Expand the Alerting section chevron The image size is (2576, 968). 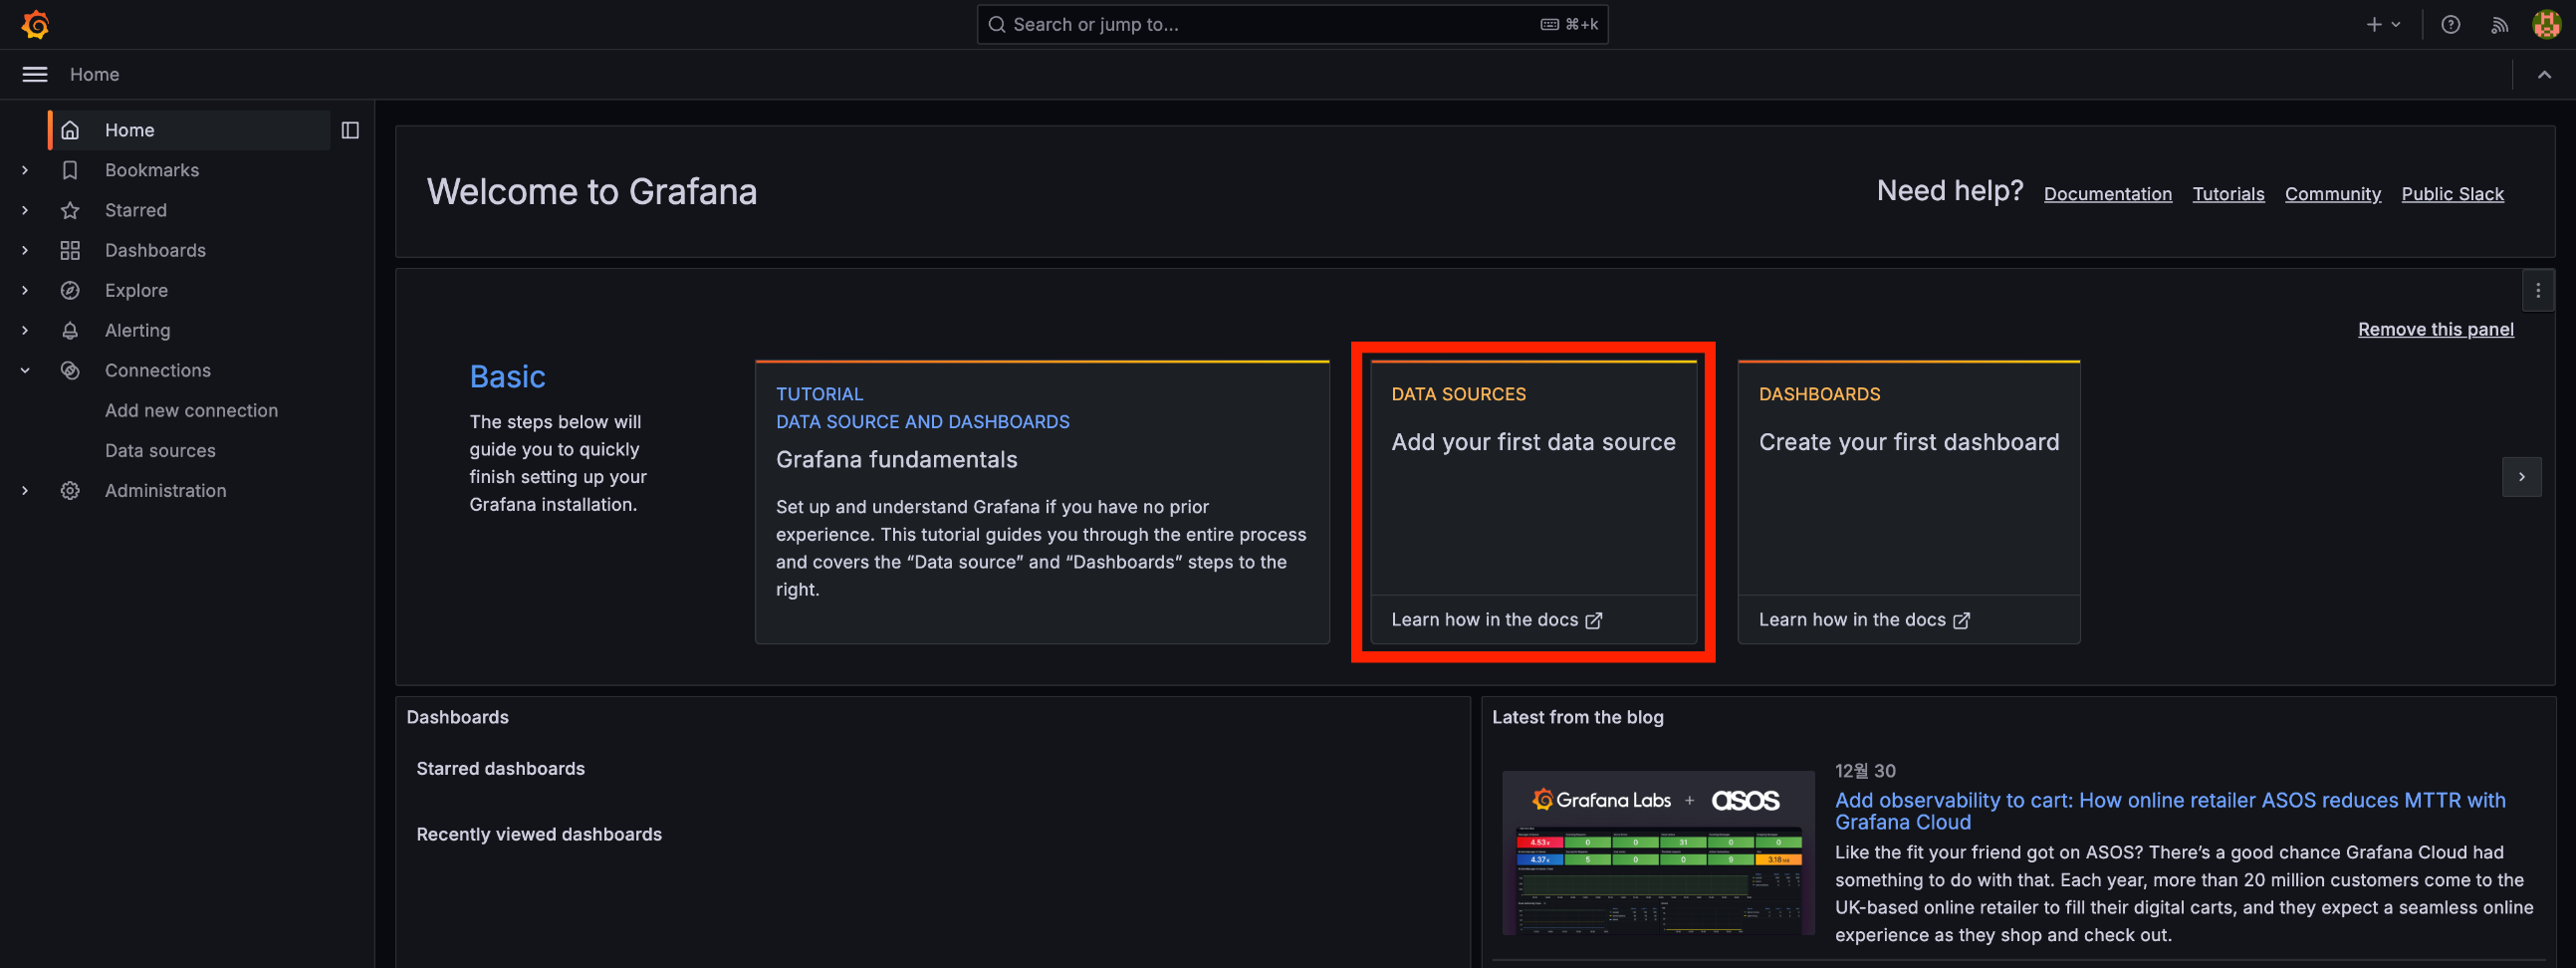25,330
